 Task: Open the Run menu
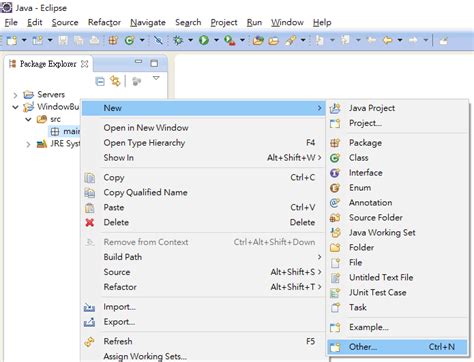coord(254,23)
